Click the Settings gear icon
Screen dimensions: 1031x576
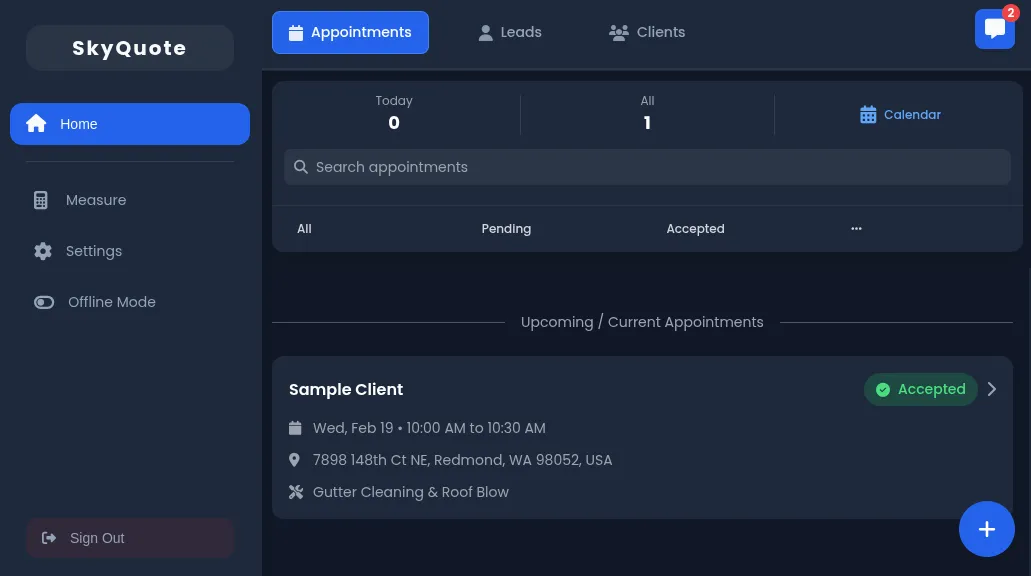pos(43,251)
